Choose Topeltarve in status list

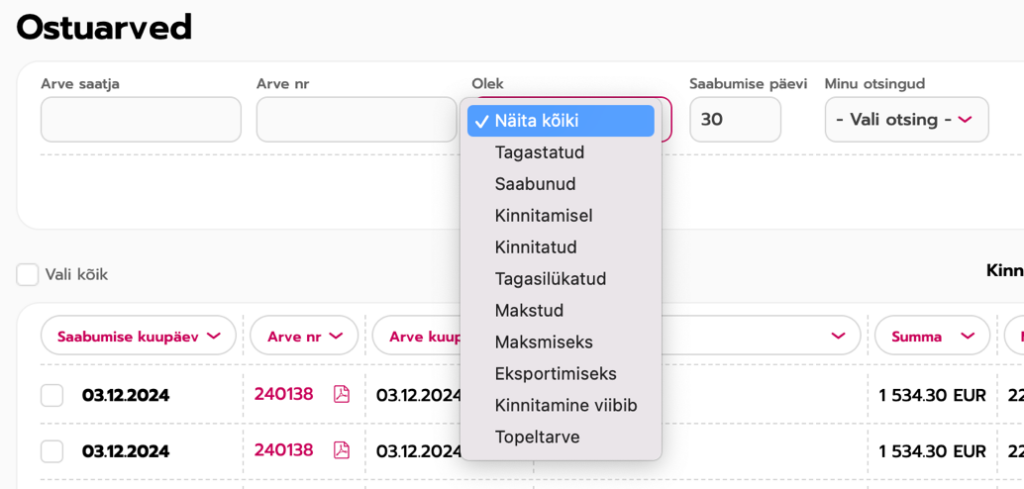[536, 437]
